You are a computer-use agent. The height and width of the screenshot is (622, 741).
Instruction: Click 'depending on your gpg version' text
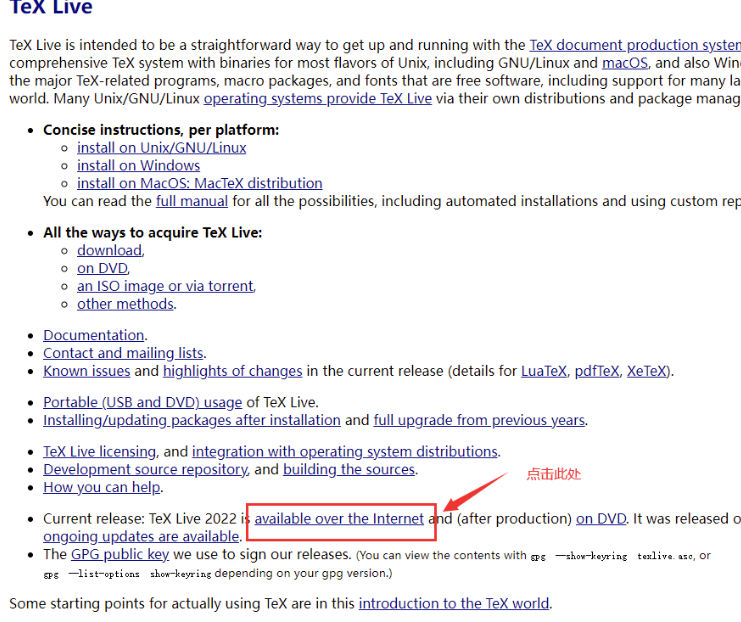[302, 573]
